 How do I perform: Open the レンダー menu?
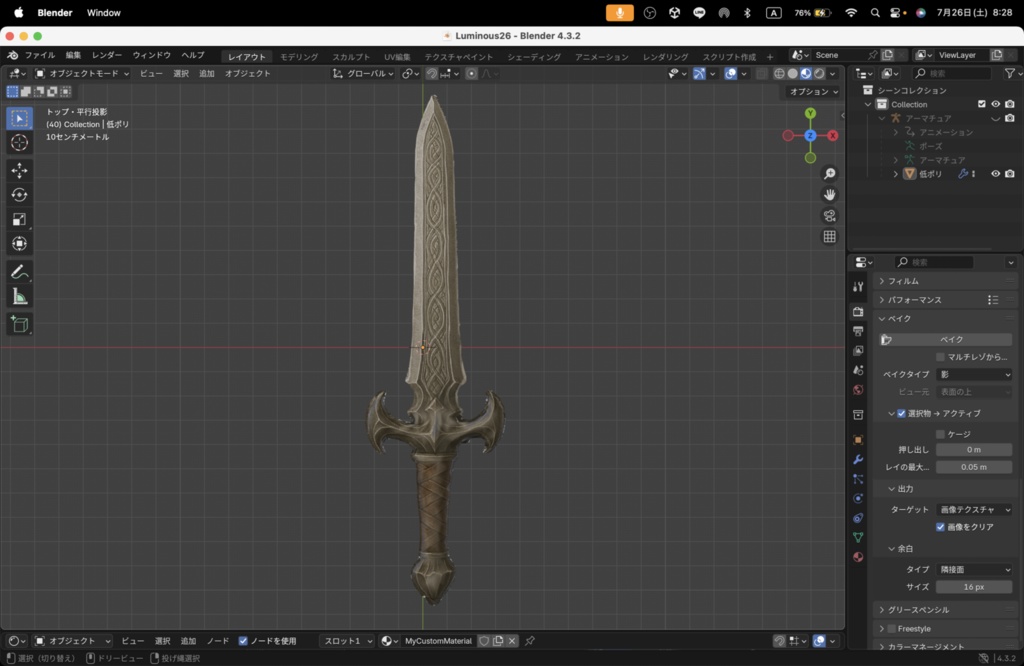click(x=106, y=55)
